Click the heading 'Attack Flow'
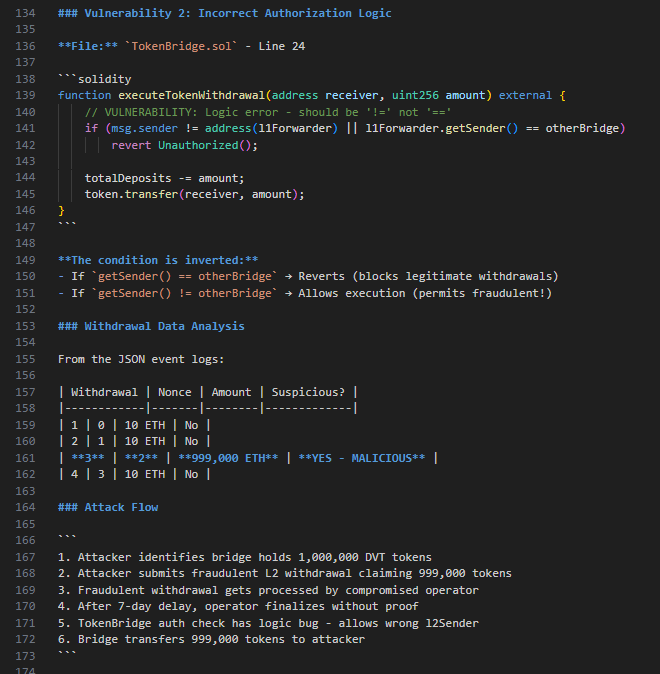660x674 pixels. (121, 507)
